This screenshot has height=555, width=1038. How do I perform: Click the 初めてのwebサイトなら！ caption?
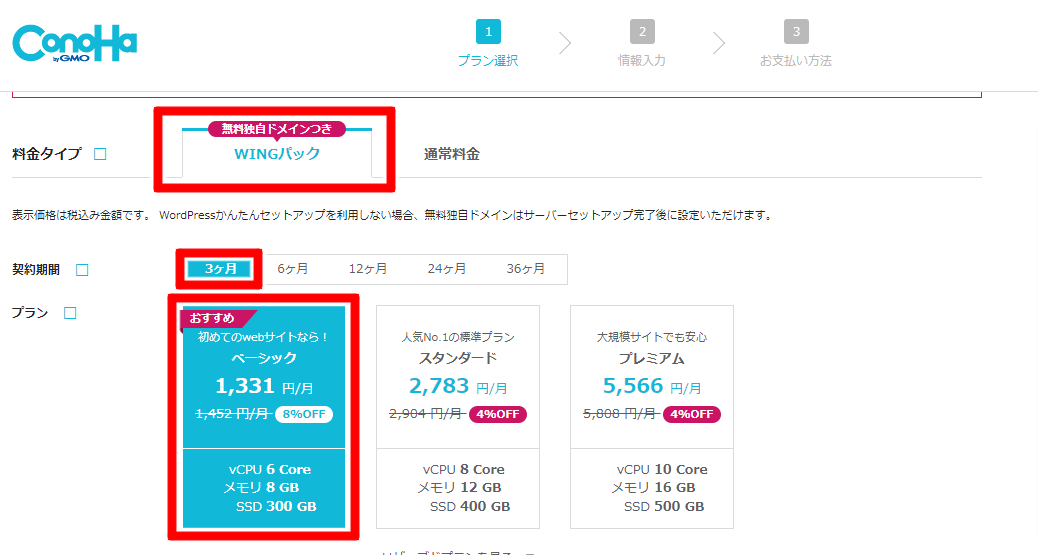(x=263, y=337)
